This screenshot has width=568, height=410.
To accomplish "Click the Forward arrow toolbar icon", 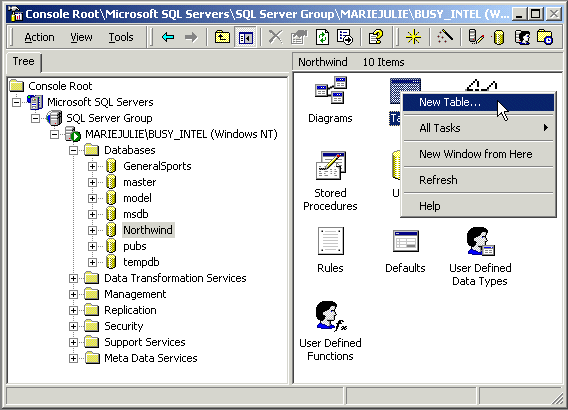I will 191,37.
